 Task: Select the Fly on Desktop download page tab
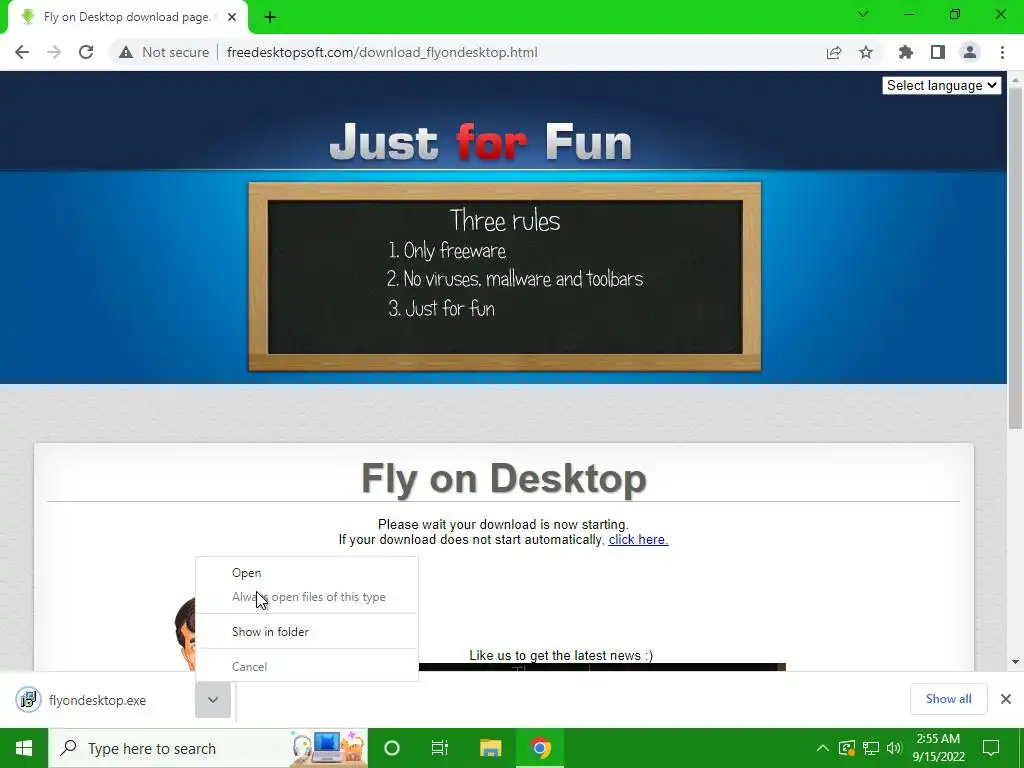pos(124,18)
